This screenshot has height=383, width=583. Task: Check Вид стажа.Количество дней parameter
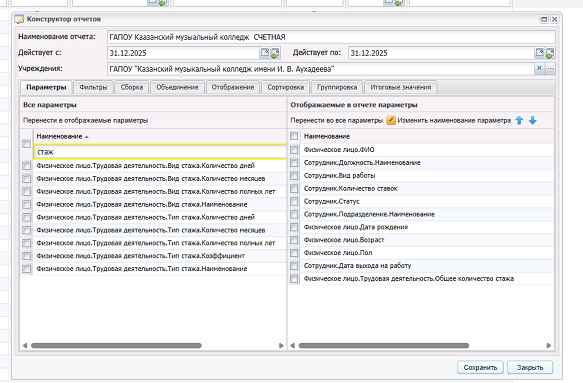[26, 166]
